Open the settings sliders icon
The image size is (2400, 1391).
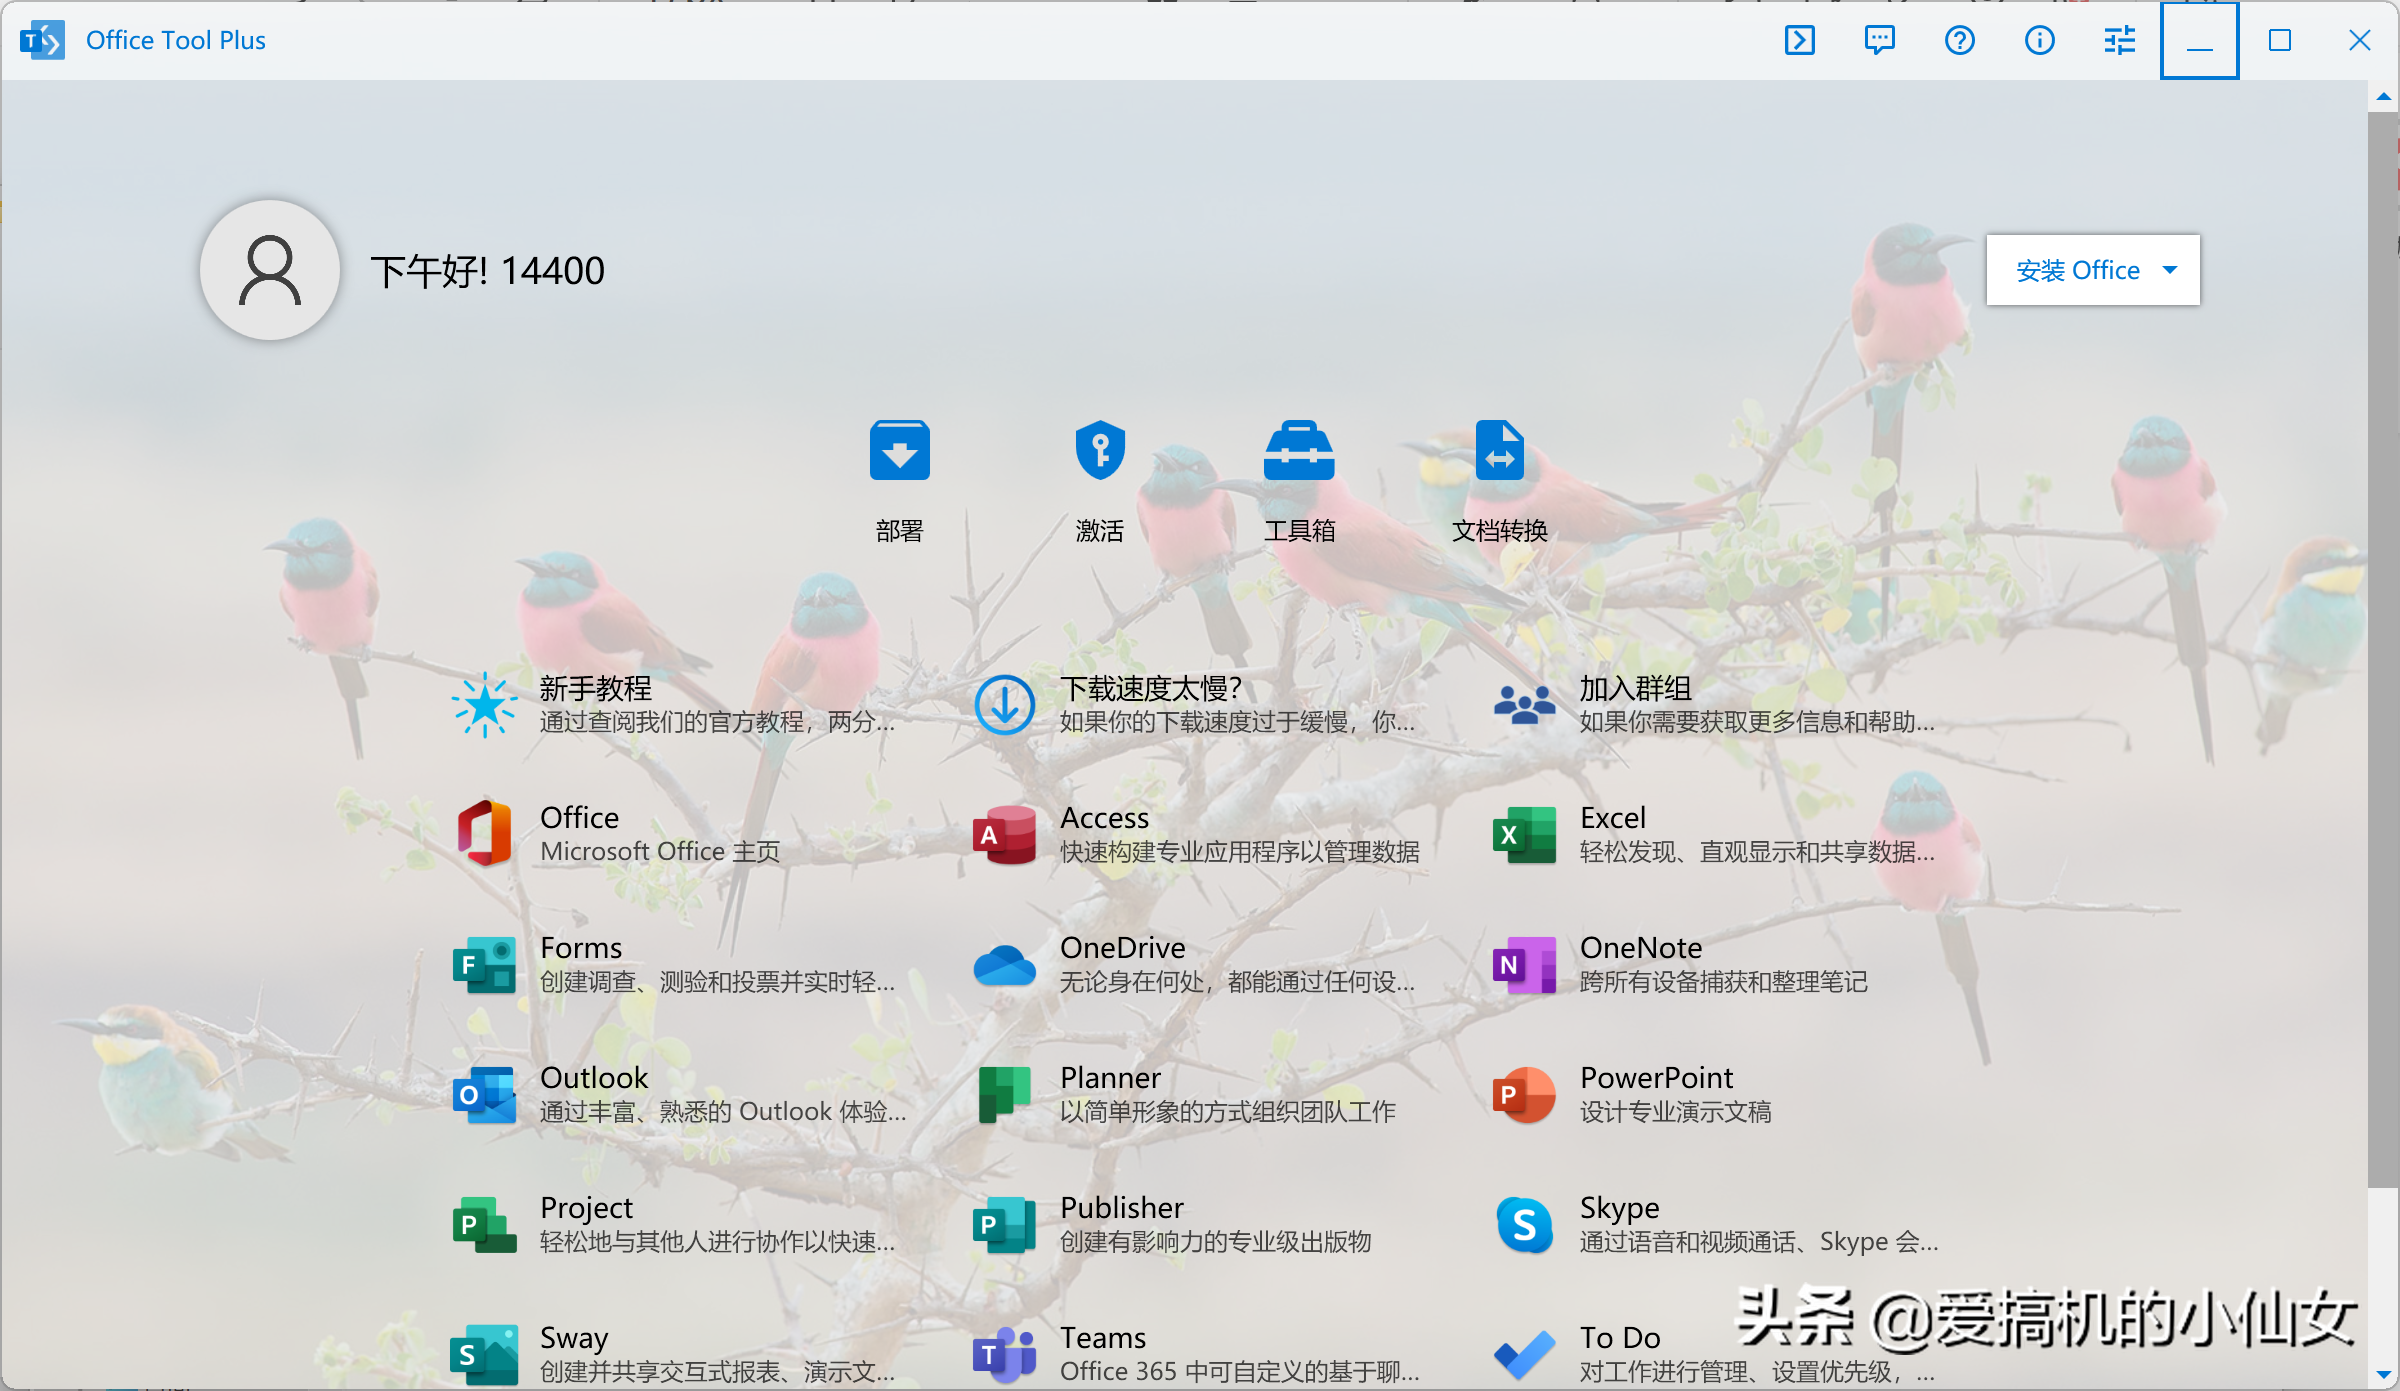pos(2119,40)
